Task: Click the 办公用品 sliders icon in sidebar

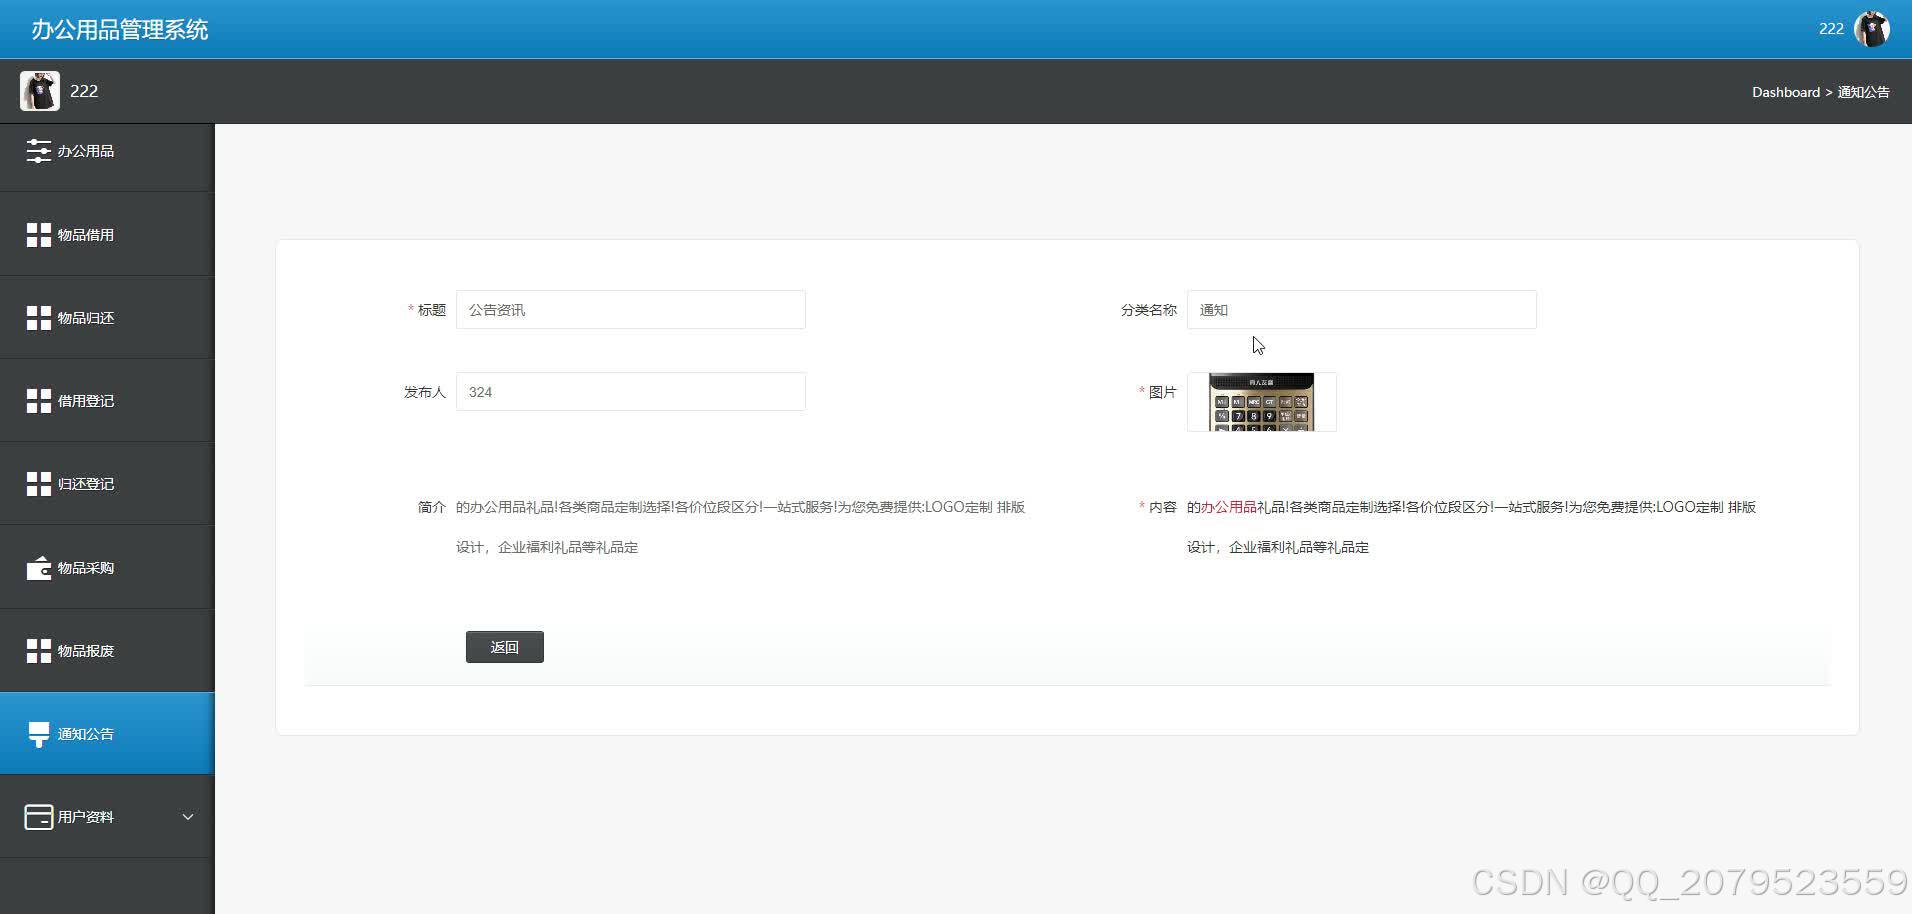Action: [38, 151]
